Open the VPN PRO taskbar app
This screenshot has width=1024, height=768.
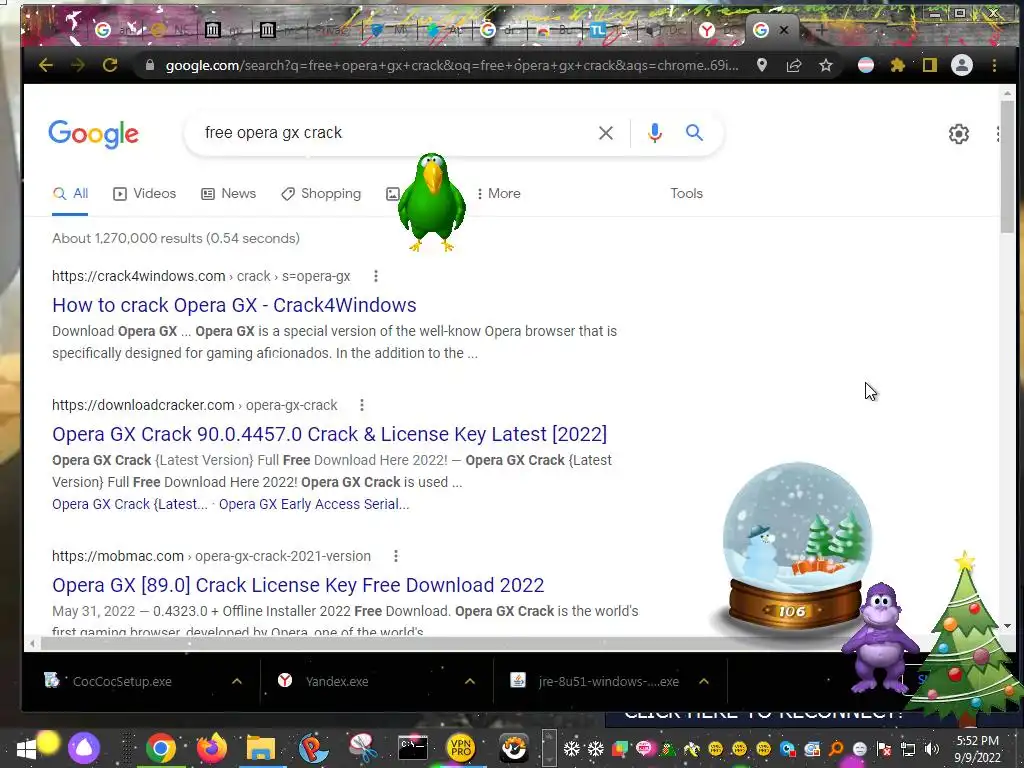click(460, 748)
